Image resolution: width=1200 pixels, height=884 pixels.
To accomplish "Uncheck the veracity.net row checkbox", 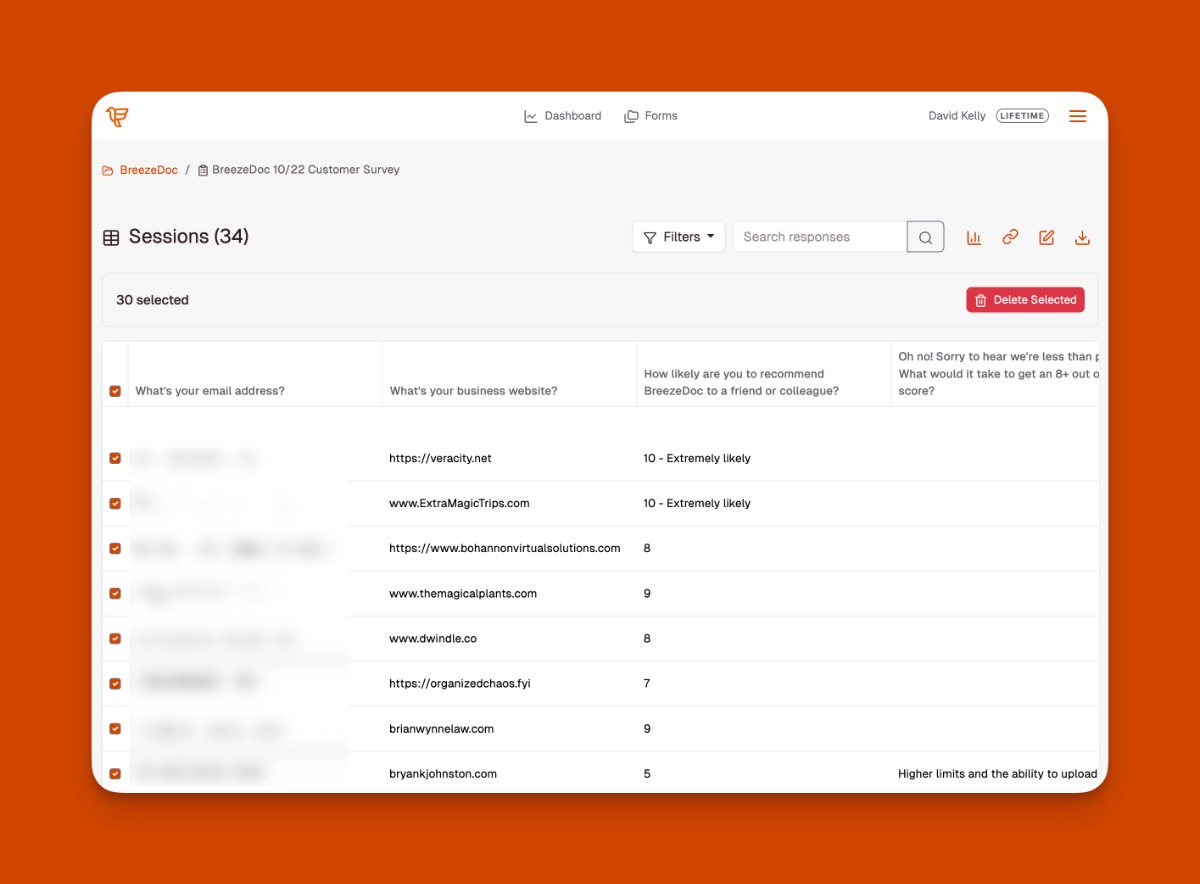I will coord(115,458).
